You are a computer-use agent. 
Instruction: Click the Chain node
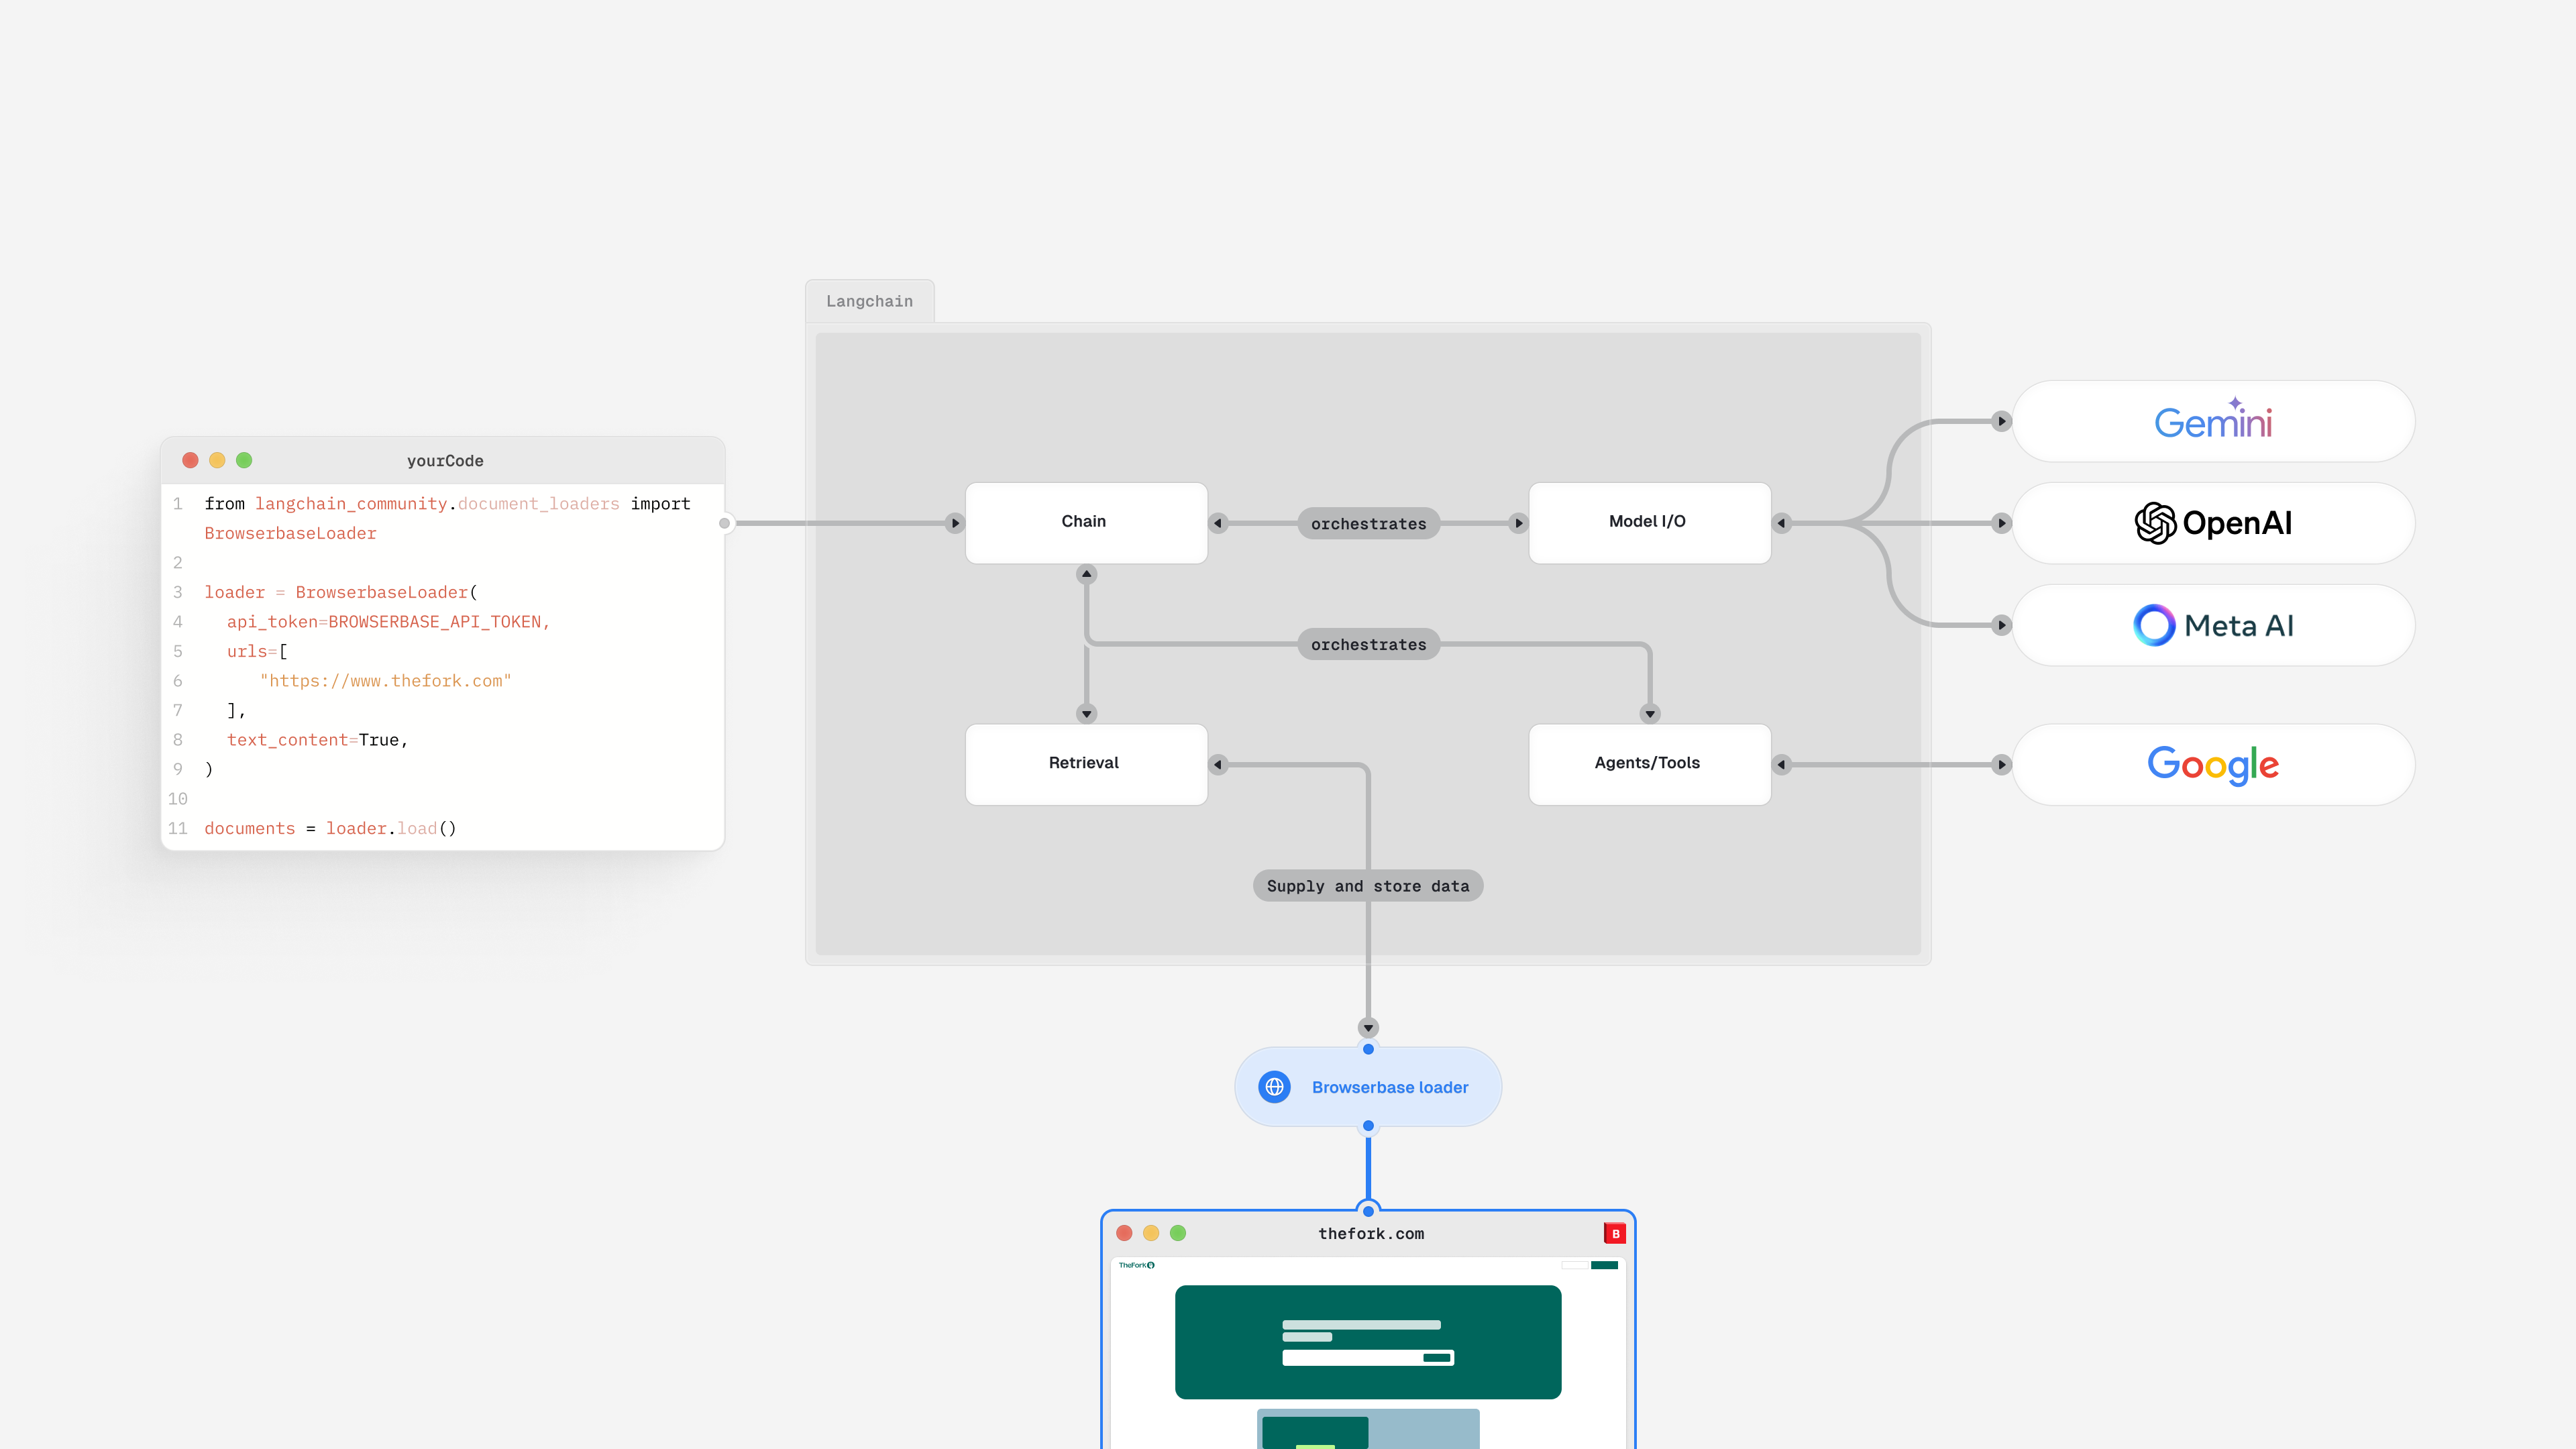tap(1085, 522)
